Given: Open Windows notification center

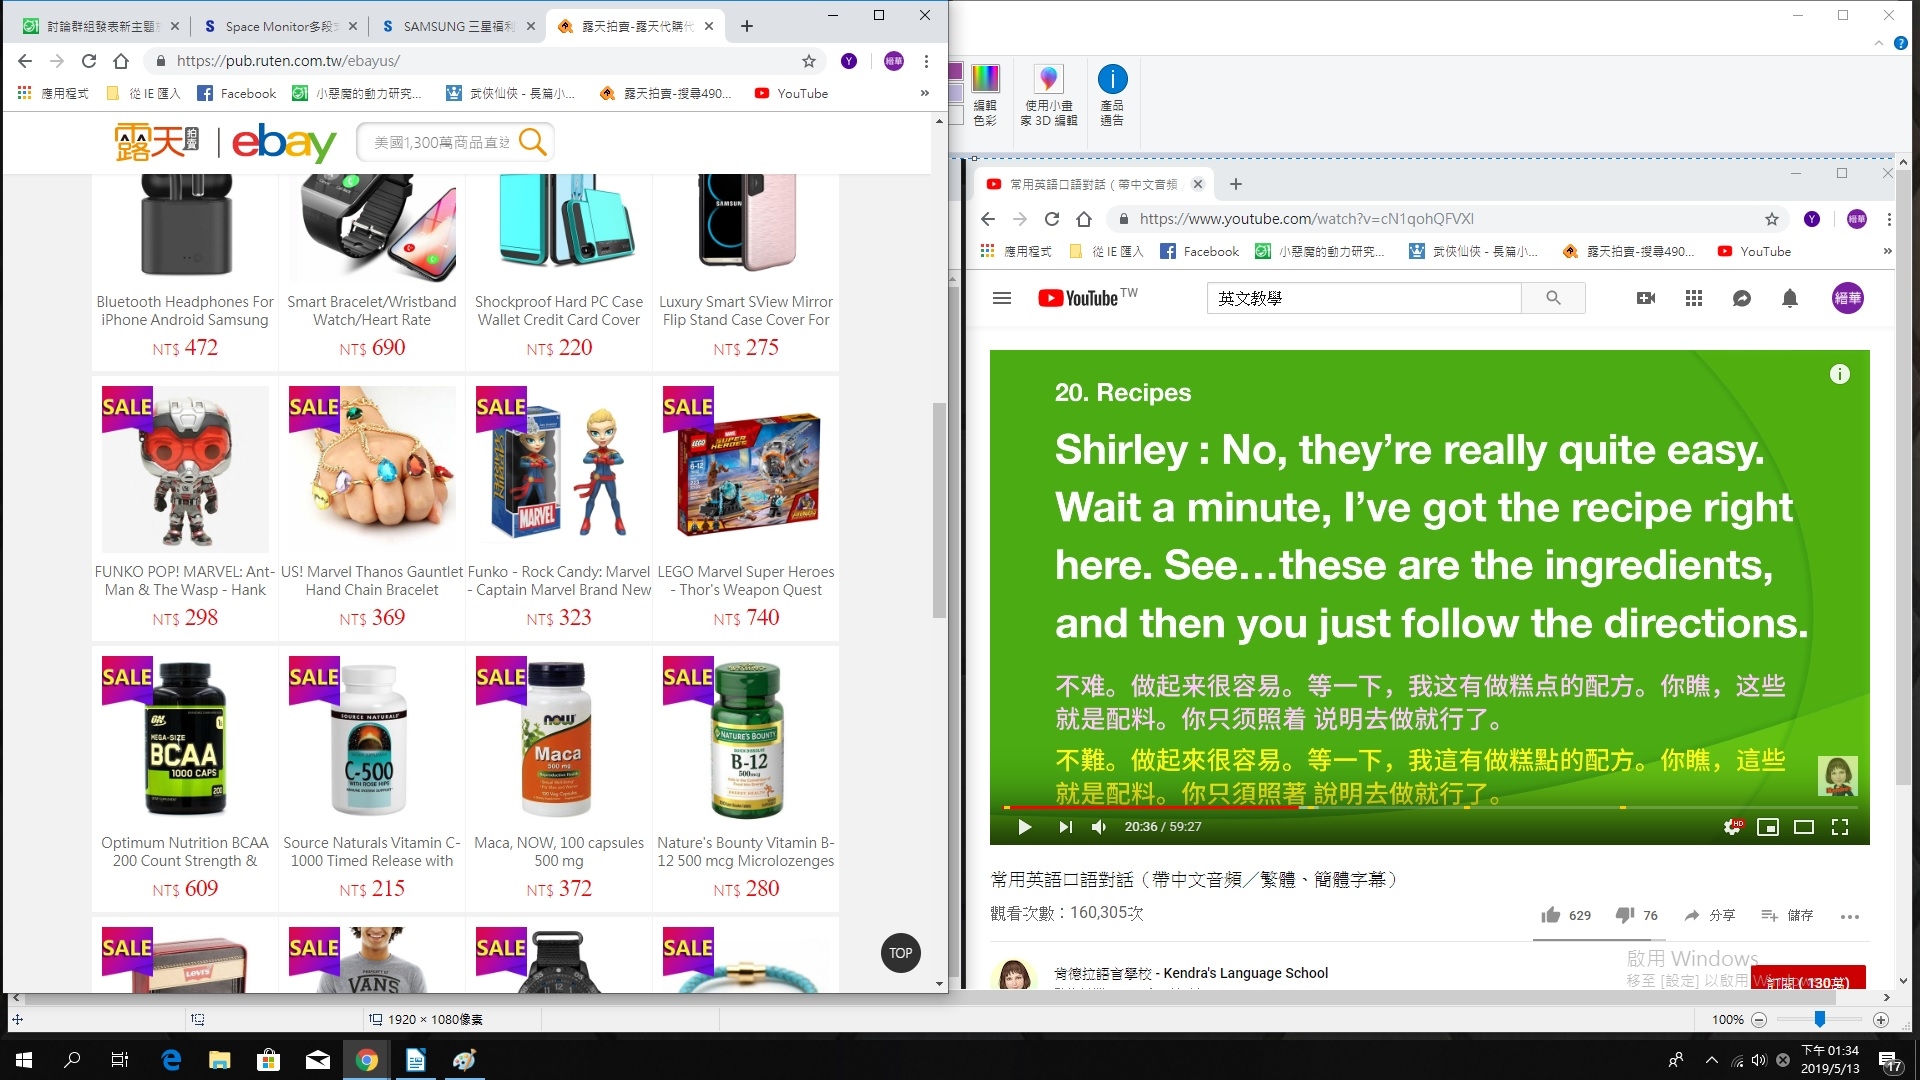Looking at the screenshot, I should click(x=1889, y=1061).
